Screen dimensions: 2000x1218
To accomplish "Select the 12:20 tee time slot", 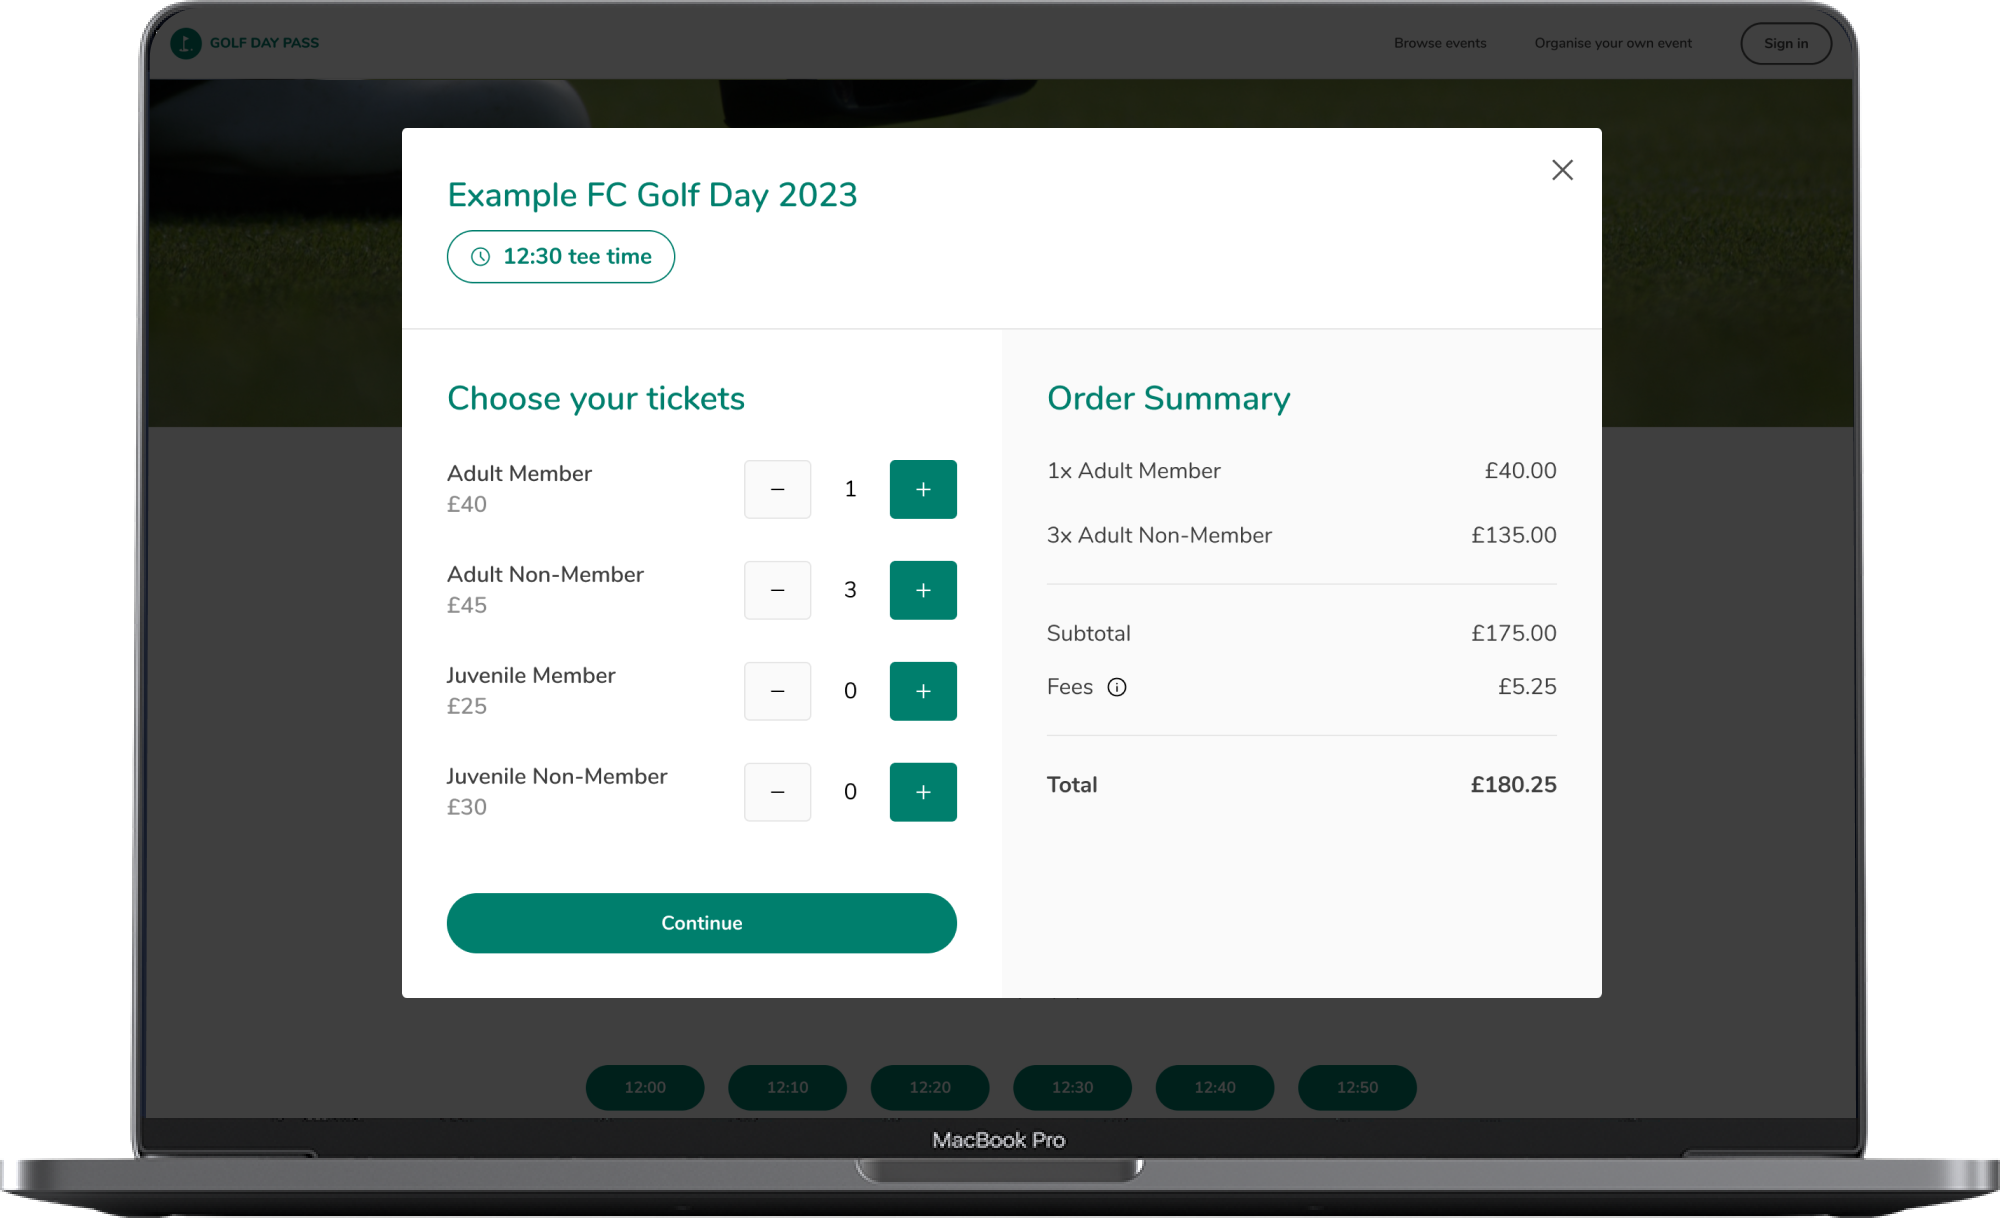I will click(x=929, y=1087).
